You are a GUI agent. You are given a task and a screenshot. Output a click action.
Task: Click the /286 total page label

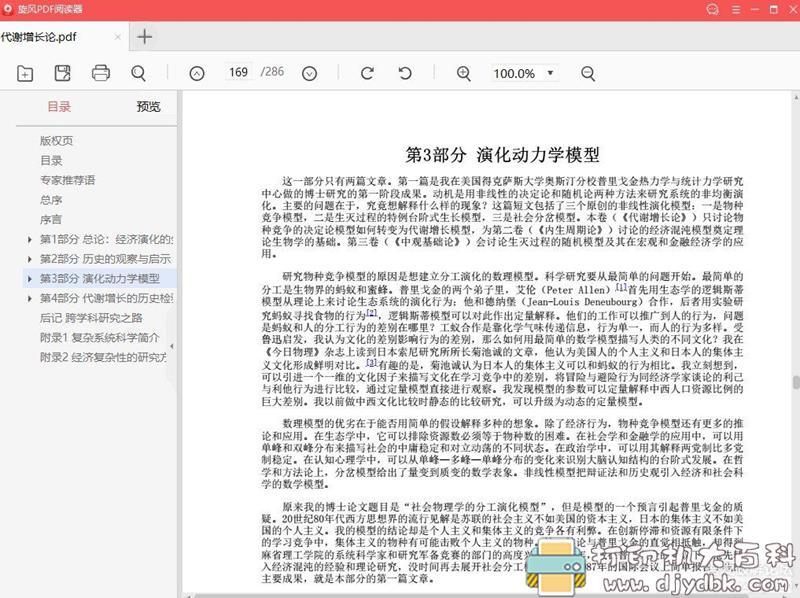coord(272,71)
